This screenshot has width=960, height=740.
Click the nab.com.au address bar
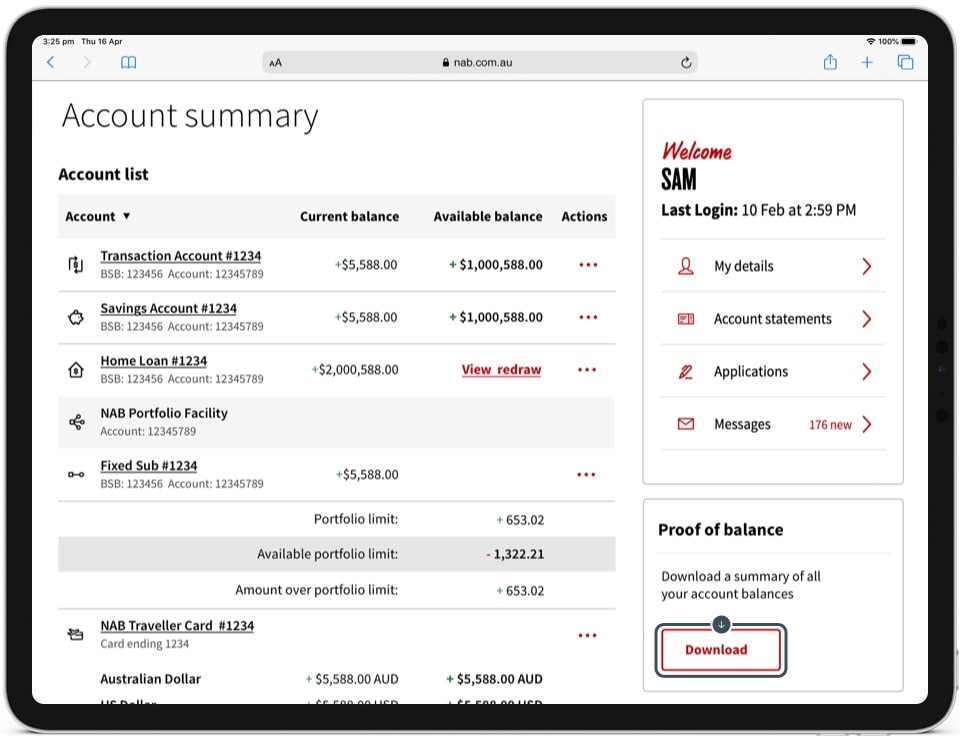coord(479,62)
